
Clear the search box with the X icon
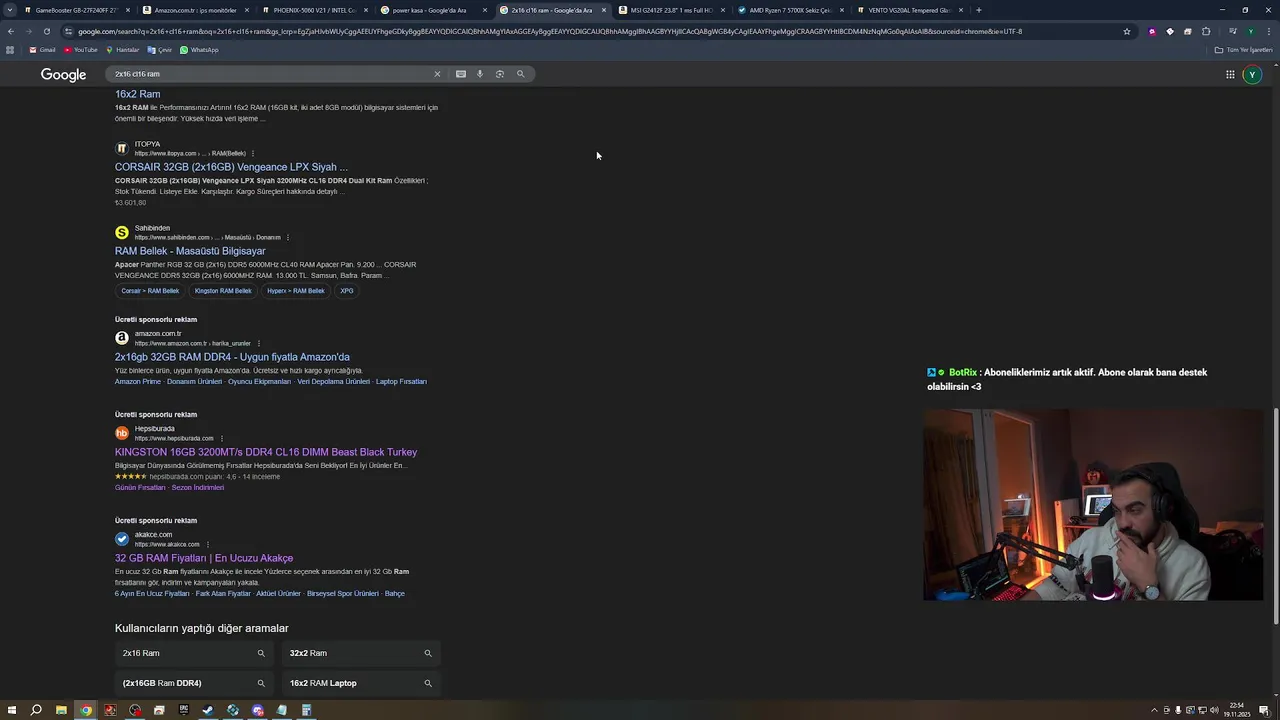(437, 74)
